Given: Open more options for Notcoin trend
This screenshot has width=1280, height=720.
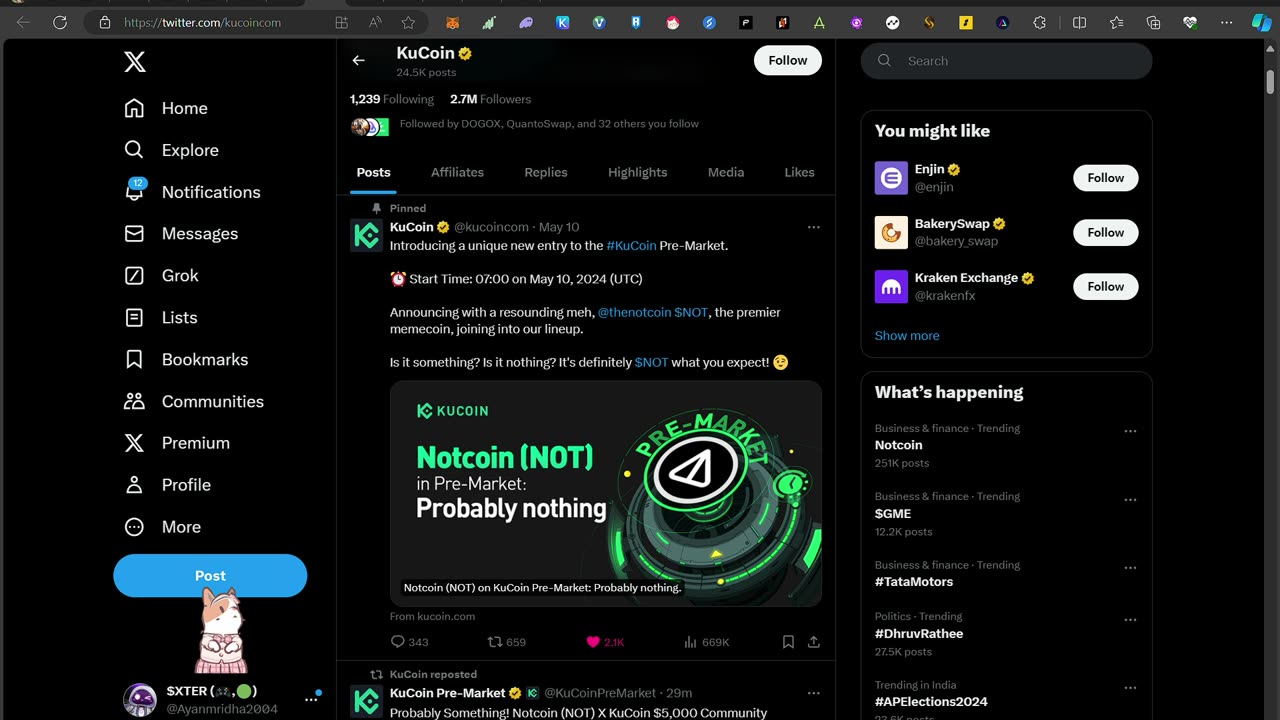Looking at the screenshot, I should click(x=1130, y=431).
